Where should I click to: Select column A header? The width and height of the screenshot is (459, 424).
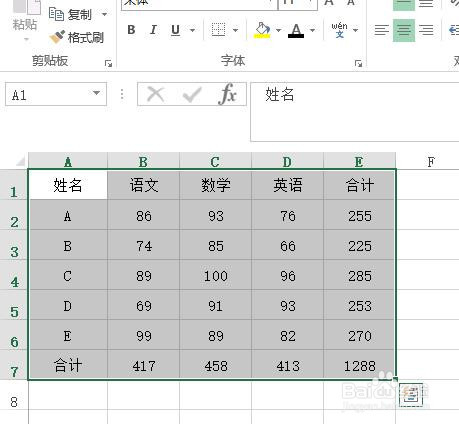[68, 162]
